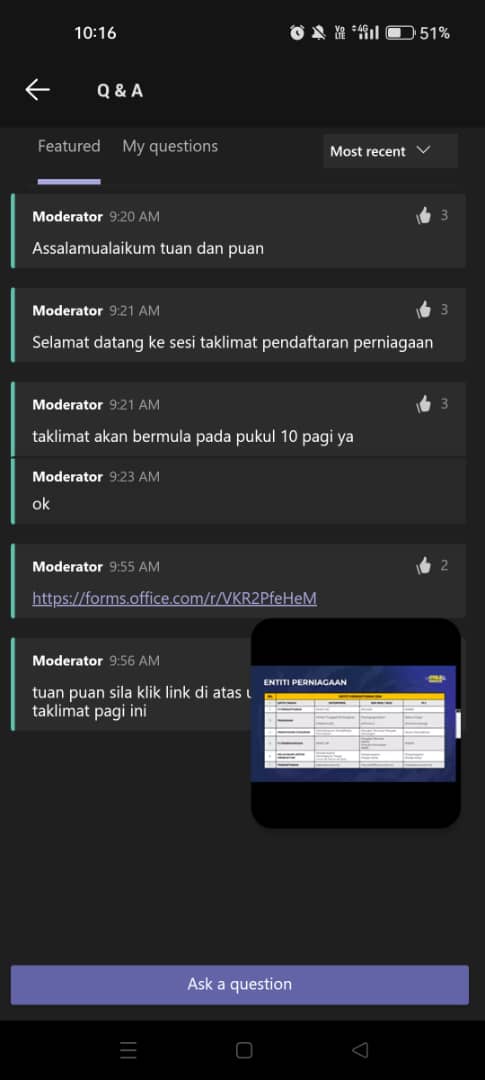
Task: Tap the Android recent apps menu icon
Action: pyautogui.click(x=128, y=1050)
